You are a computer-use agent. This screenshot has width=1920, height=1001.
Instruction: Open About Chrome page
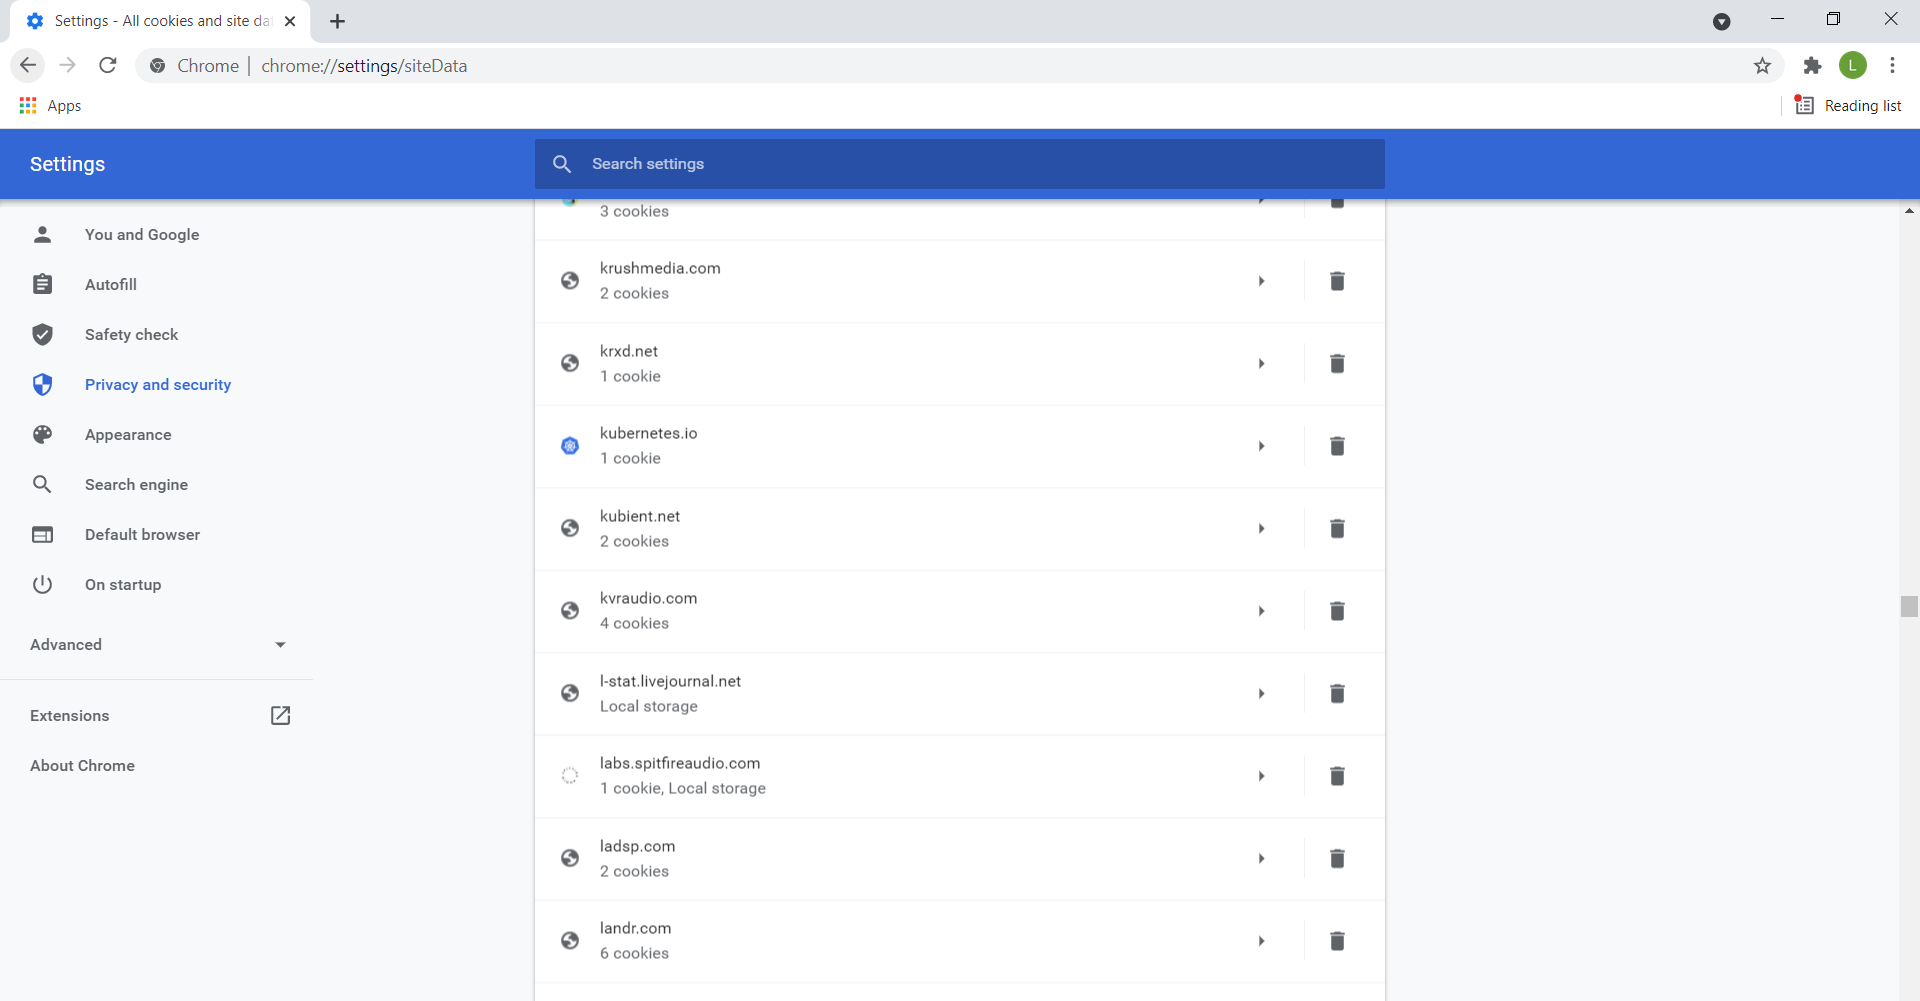pos(82,766)
